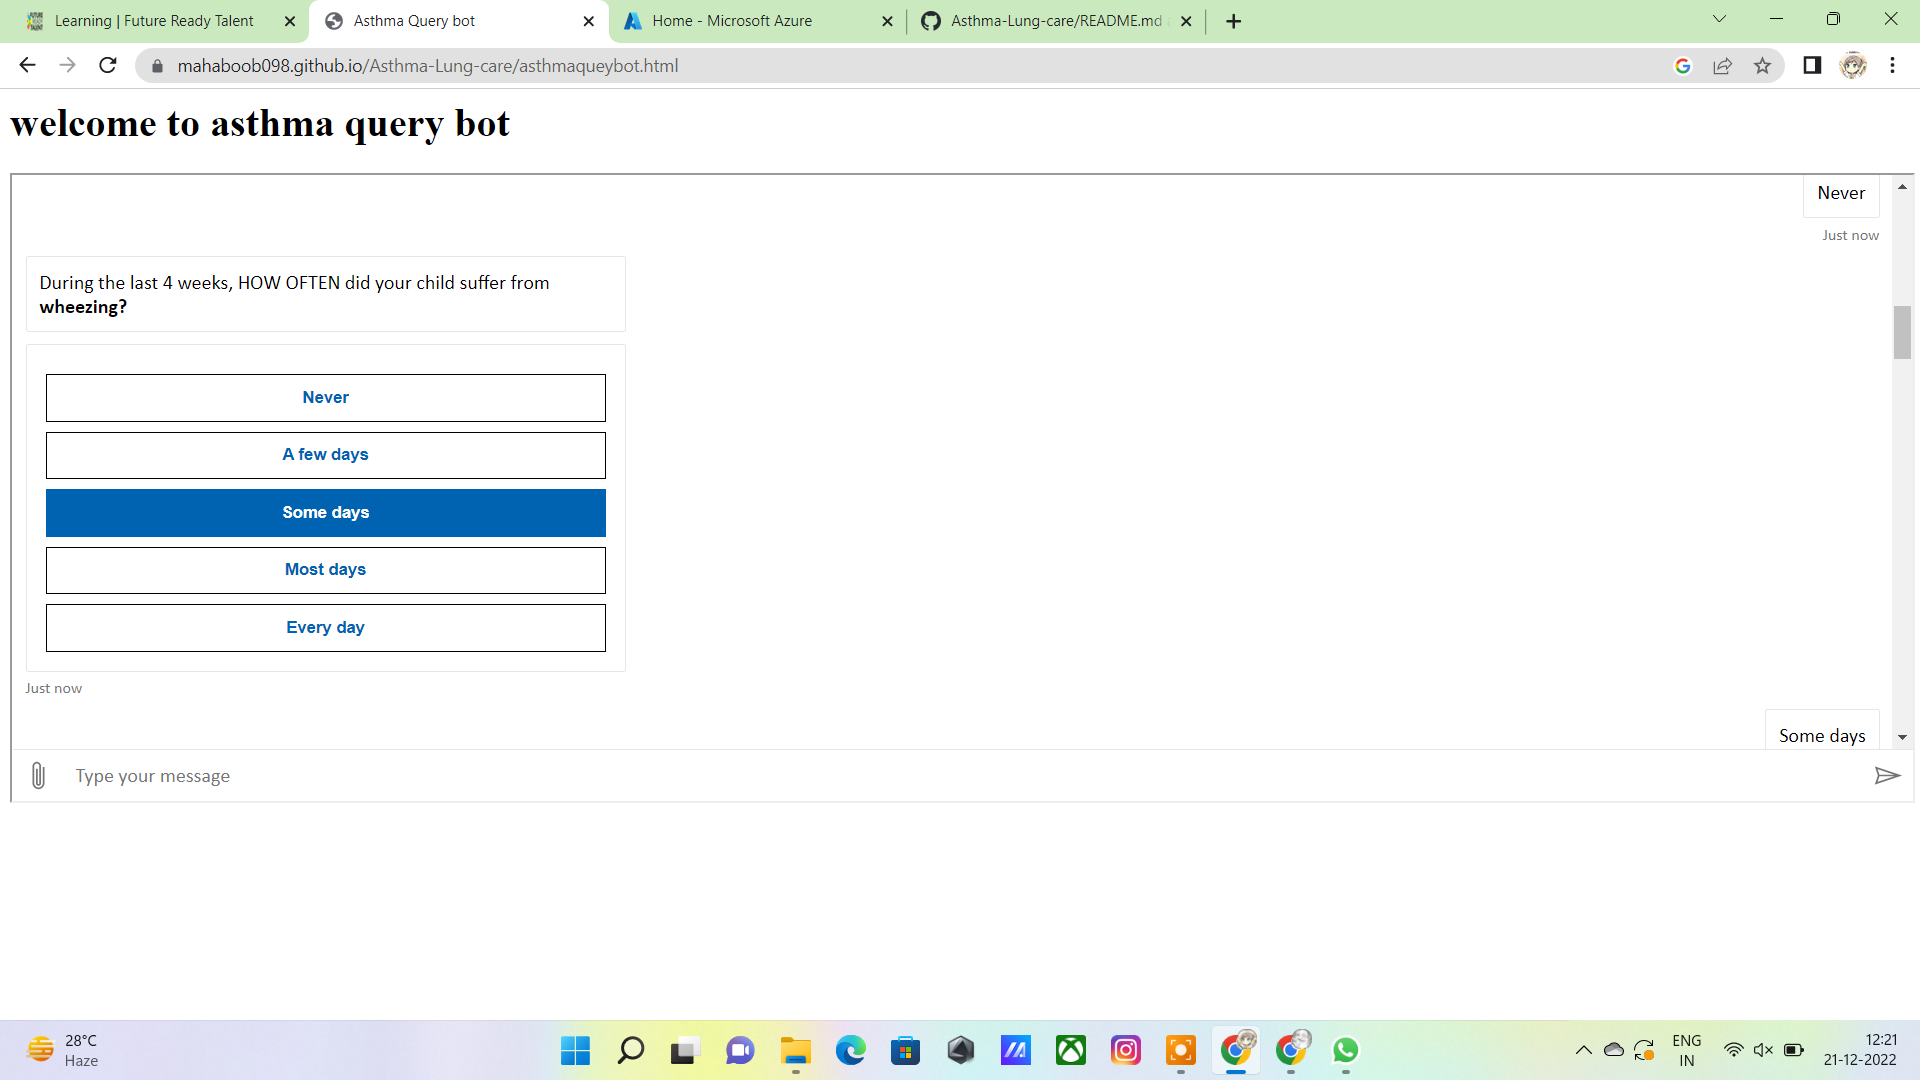Pick the Most days answer
This screenshot has height=1080, width=1920.
click(x=325, y=570)
